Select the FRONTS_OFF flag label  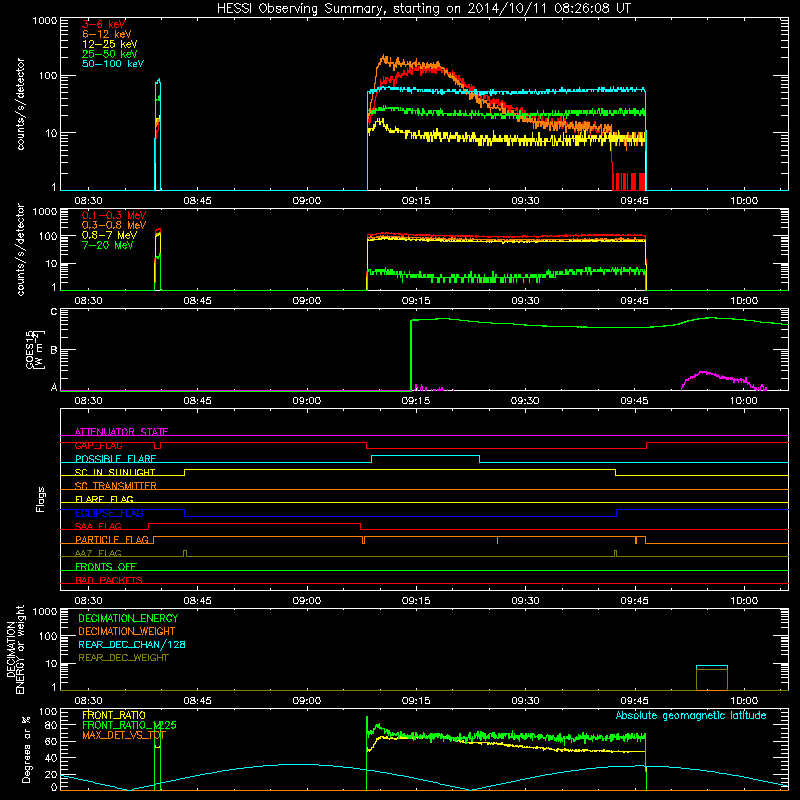pyautogui.click(x=106, y=566)
